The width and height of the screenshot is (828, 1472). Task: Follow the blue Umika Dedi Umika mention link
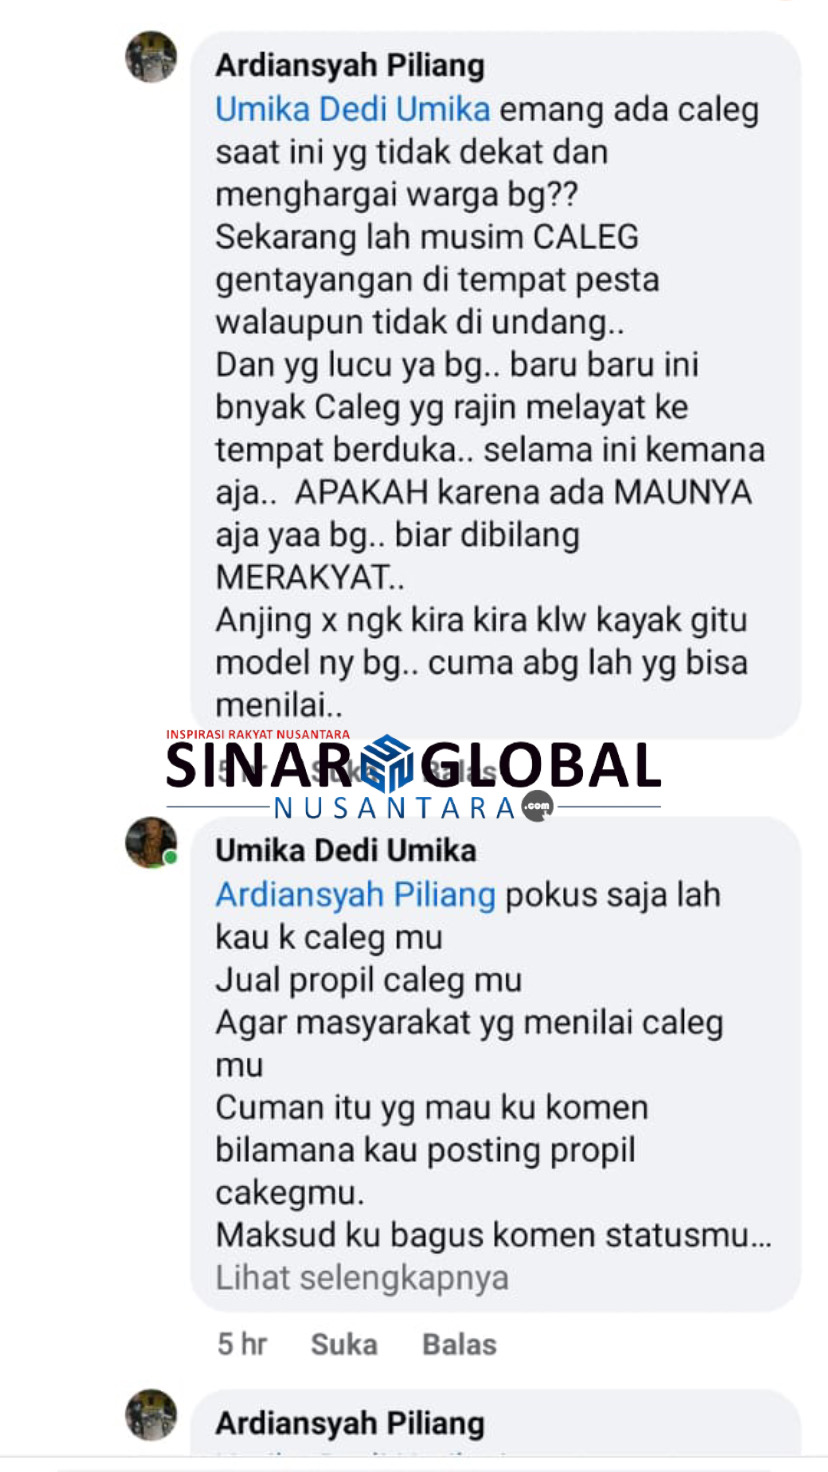353,109
